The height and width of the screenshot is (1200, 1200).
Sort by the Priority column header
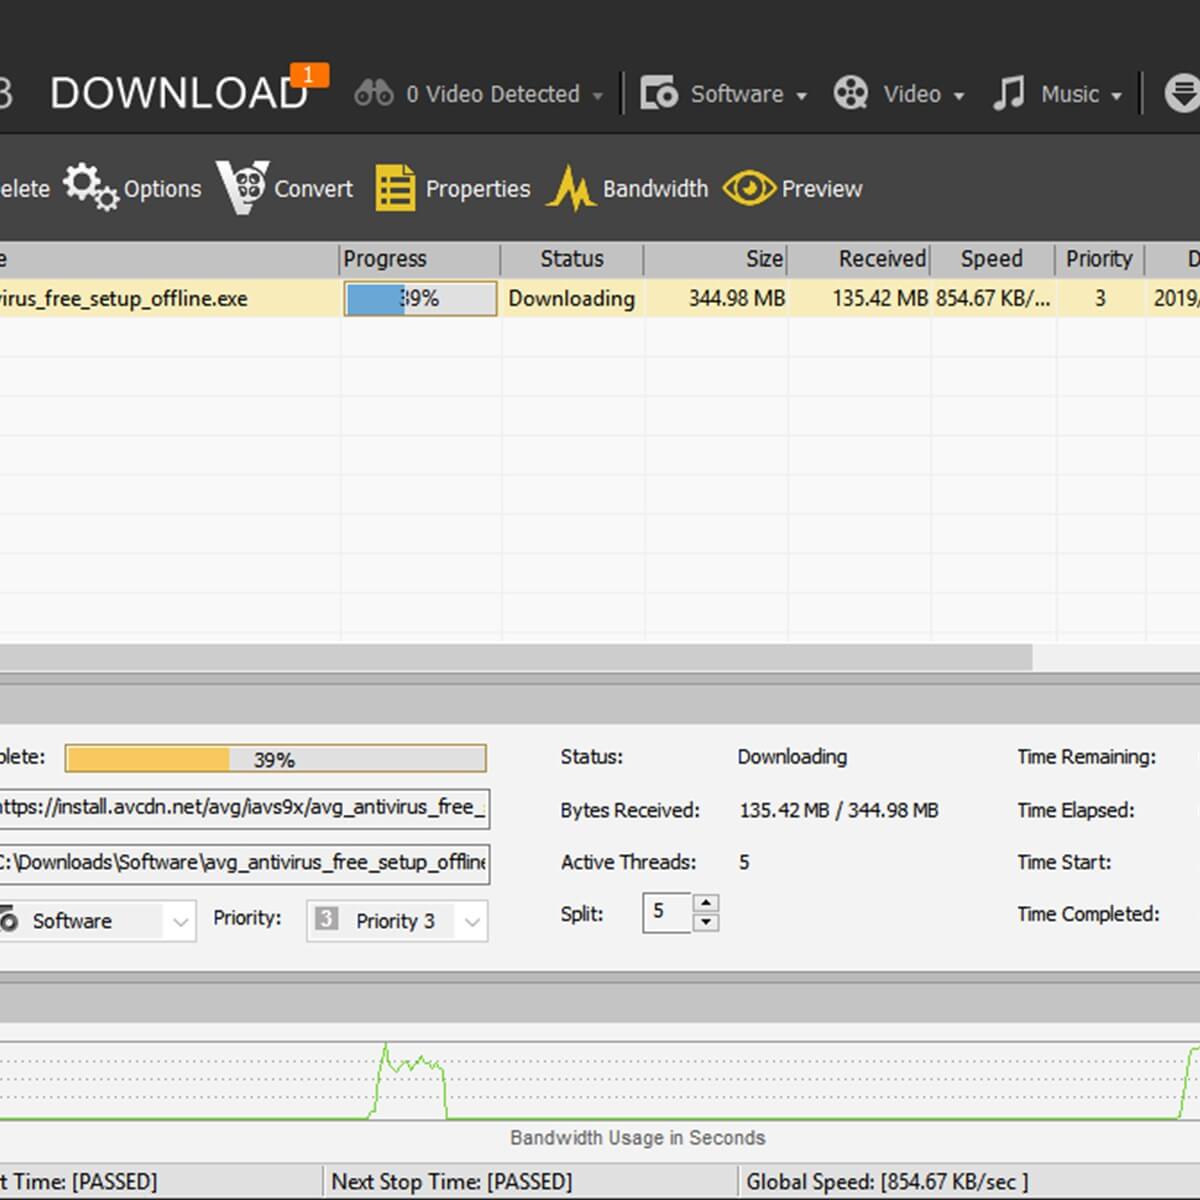(1099, 259)
